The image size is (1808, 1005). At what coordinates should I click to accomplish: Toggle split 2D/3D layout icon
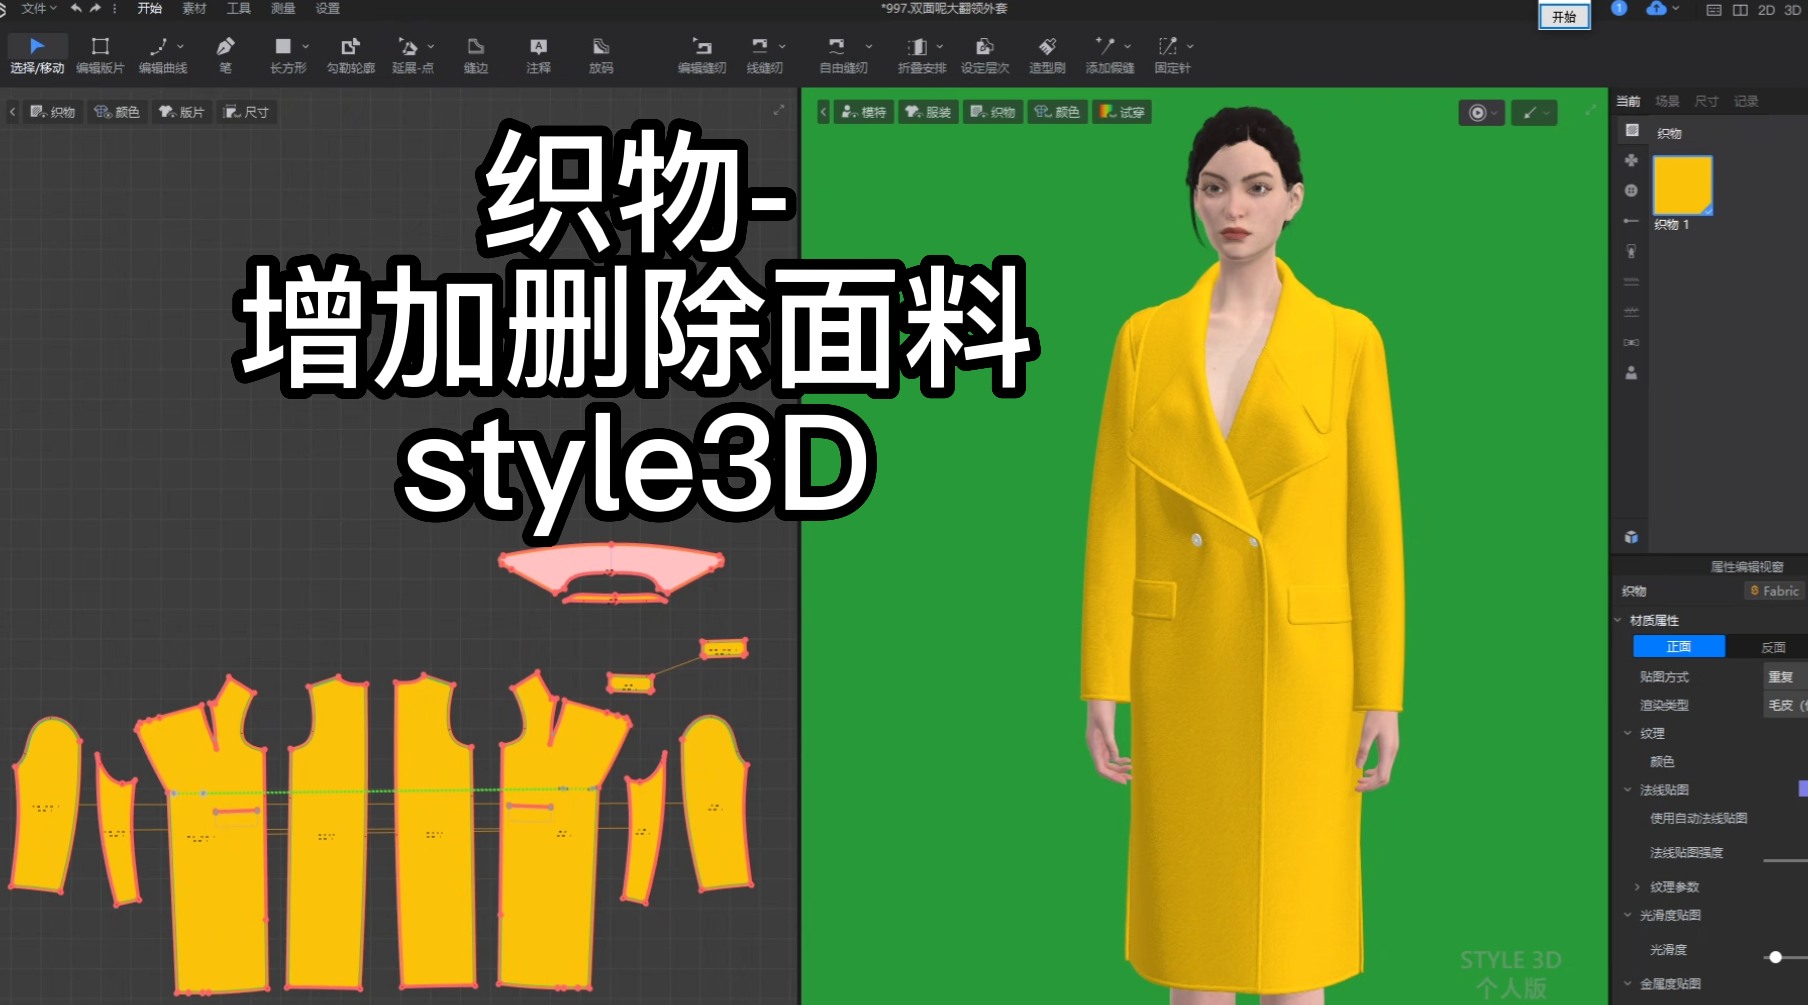click(x=1740, y=10)
